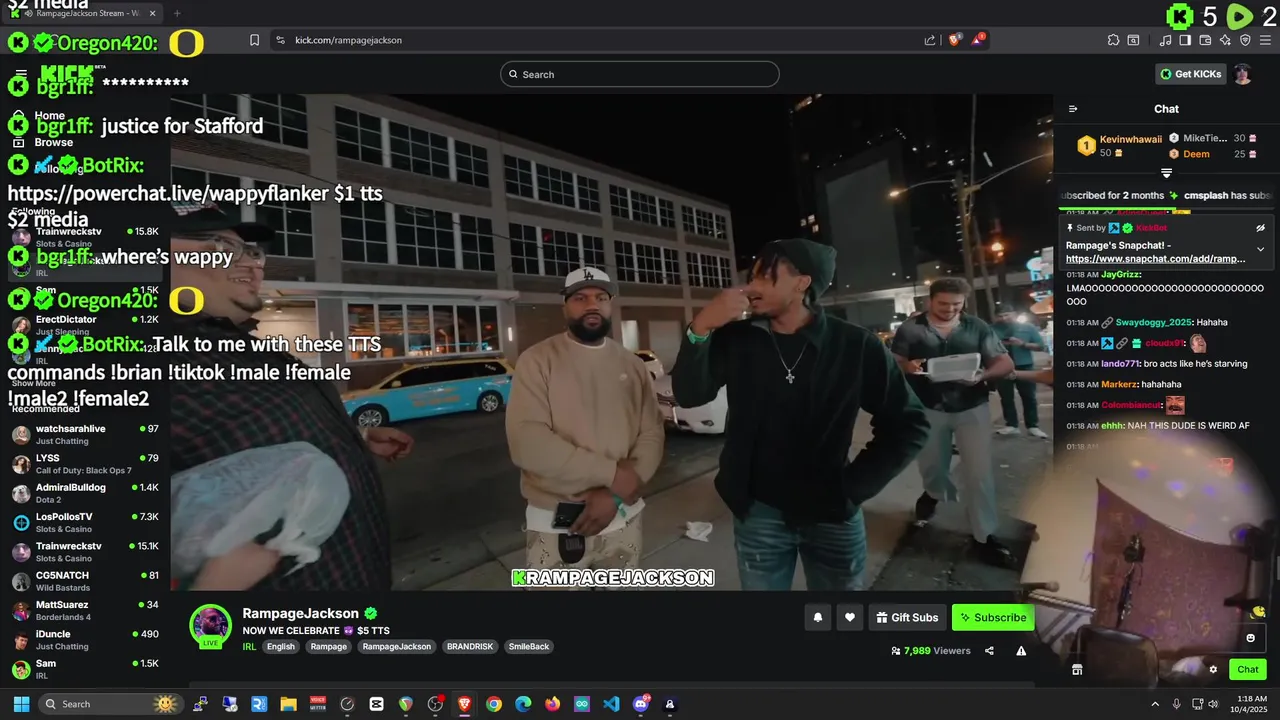The height and width of the screenshot is (720, 1280).
Task: Click the 7,989 Viewers count
Action: tap(930, 651)
